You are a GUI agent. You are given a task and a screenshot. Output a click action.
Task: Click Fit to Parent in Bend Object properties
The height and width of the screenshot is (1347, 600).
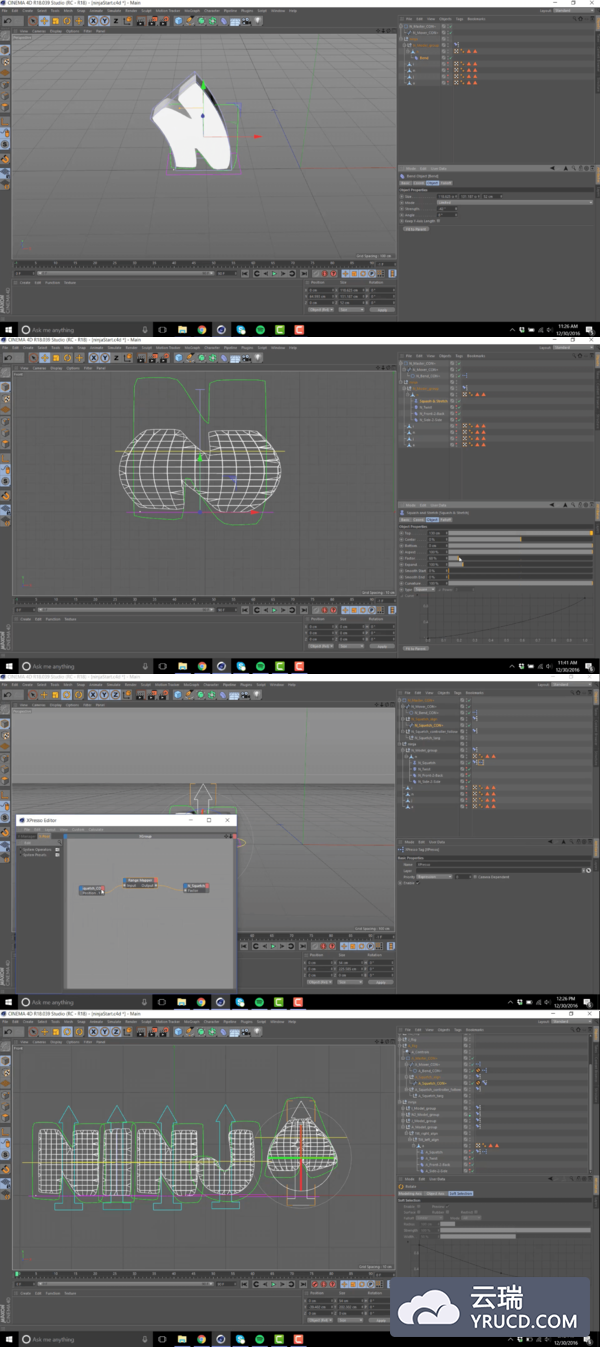tap(416, 229)
